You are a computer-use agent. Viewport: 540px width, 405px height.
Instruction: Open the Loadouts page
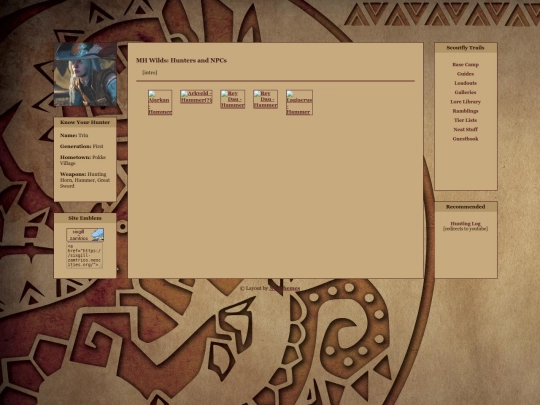465,83
